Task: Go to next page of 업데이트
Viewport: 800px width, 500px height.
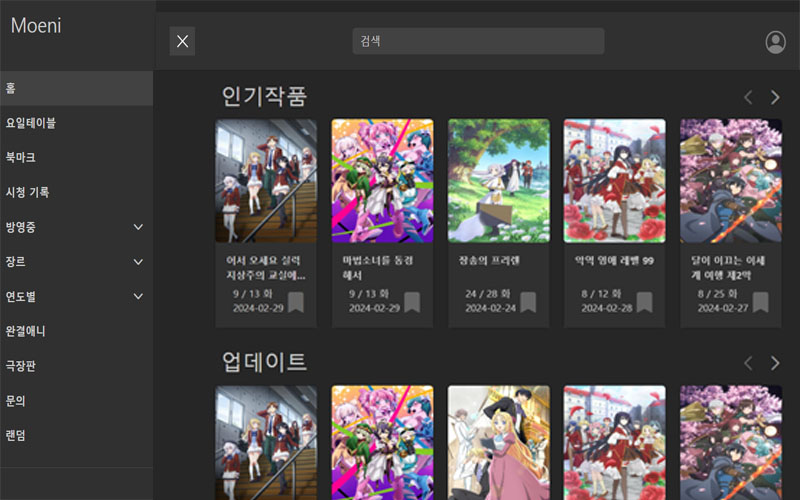Action: tap(775, 363)
